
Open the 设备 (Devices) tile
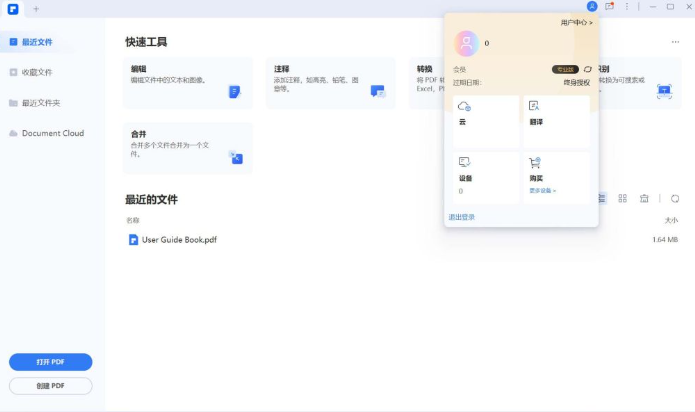point(486,176)
